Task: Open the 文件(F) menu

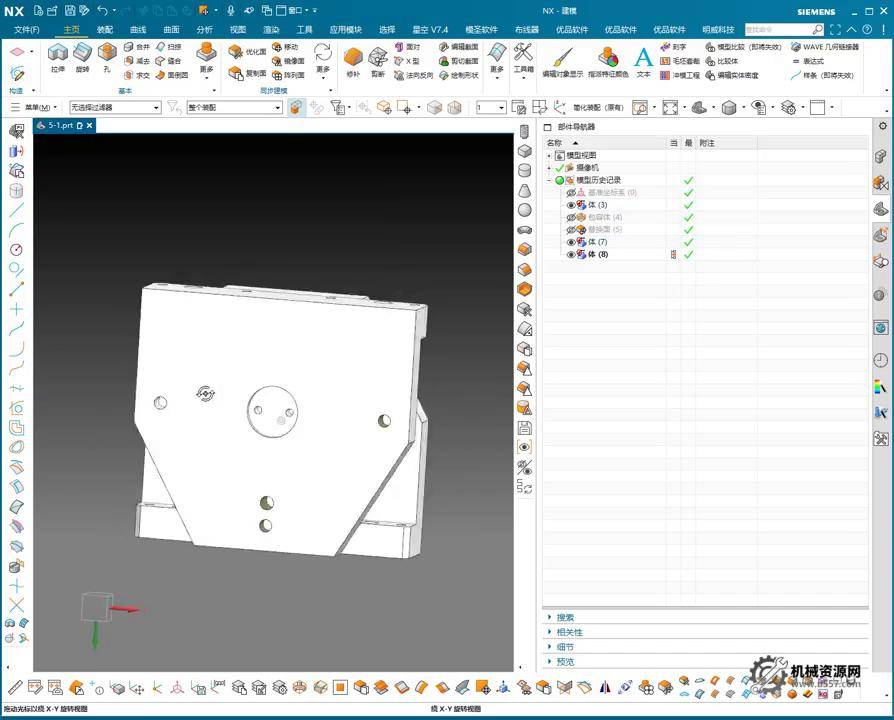Action: pos(27,30)
